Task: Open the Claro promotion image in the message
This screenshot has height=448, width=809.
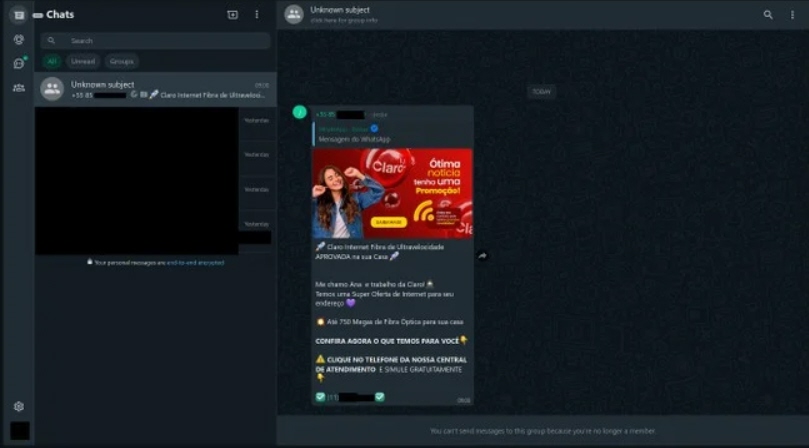Action: tap(392, 193)
